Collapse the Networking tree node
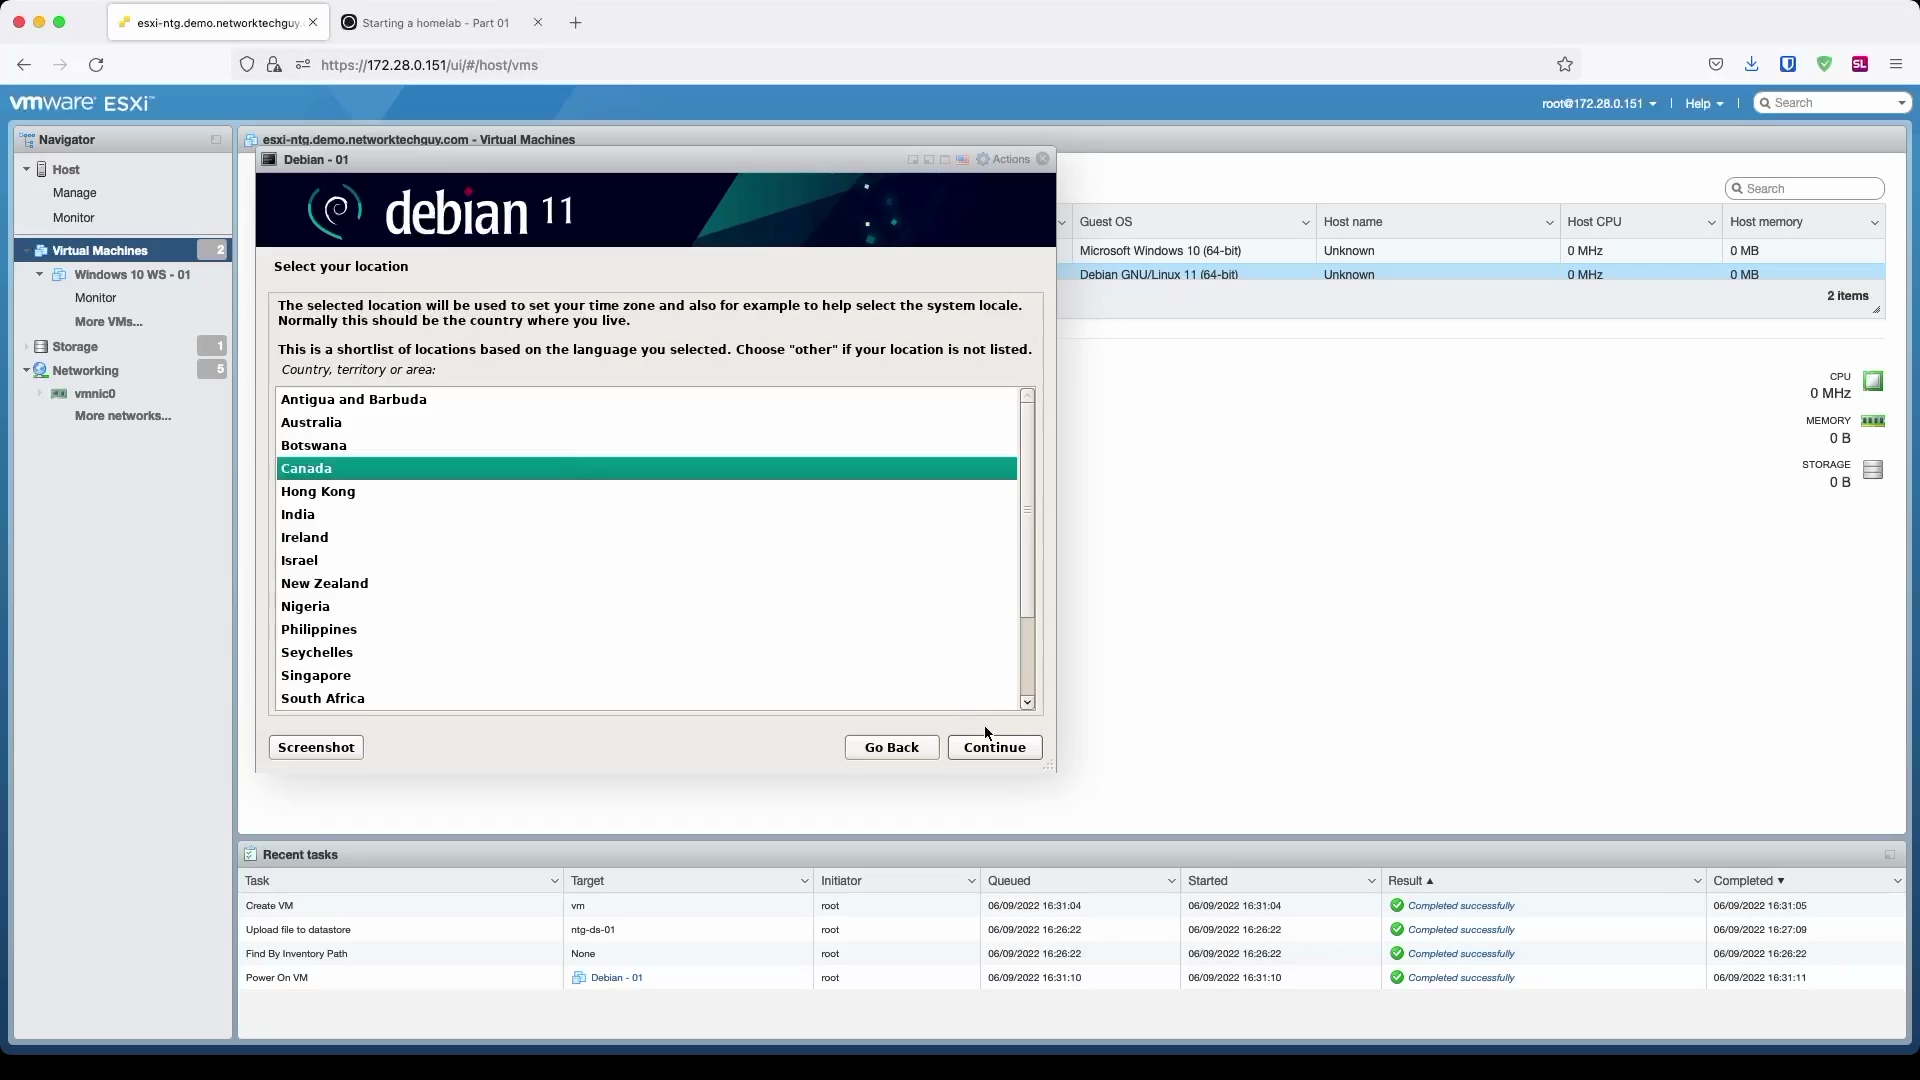This screenshot has height=1080, width=1920. point(26,370)
